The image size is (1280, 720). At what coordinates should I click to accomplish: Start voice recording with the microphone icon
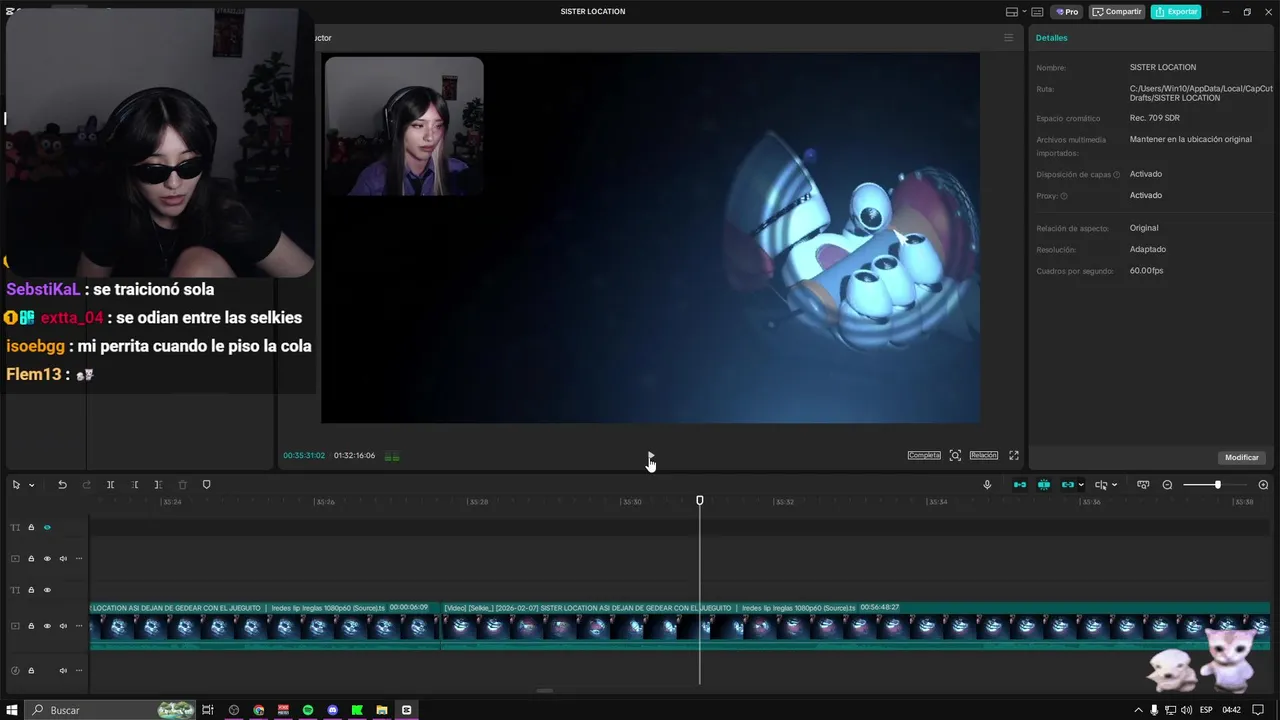pos(987,485)
